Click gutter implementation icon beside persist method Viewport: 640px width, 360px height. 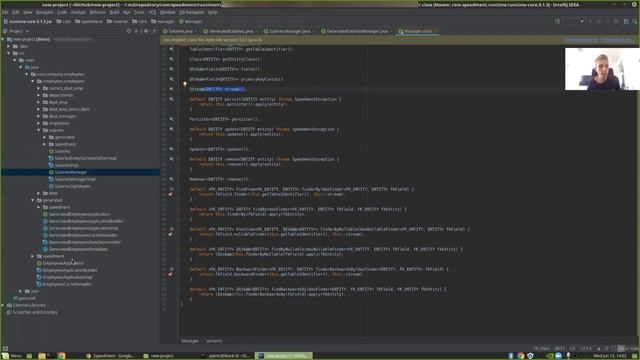click(x=171, y=99)
